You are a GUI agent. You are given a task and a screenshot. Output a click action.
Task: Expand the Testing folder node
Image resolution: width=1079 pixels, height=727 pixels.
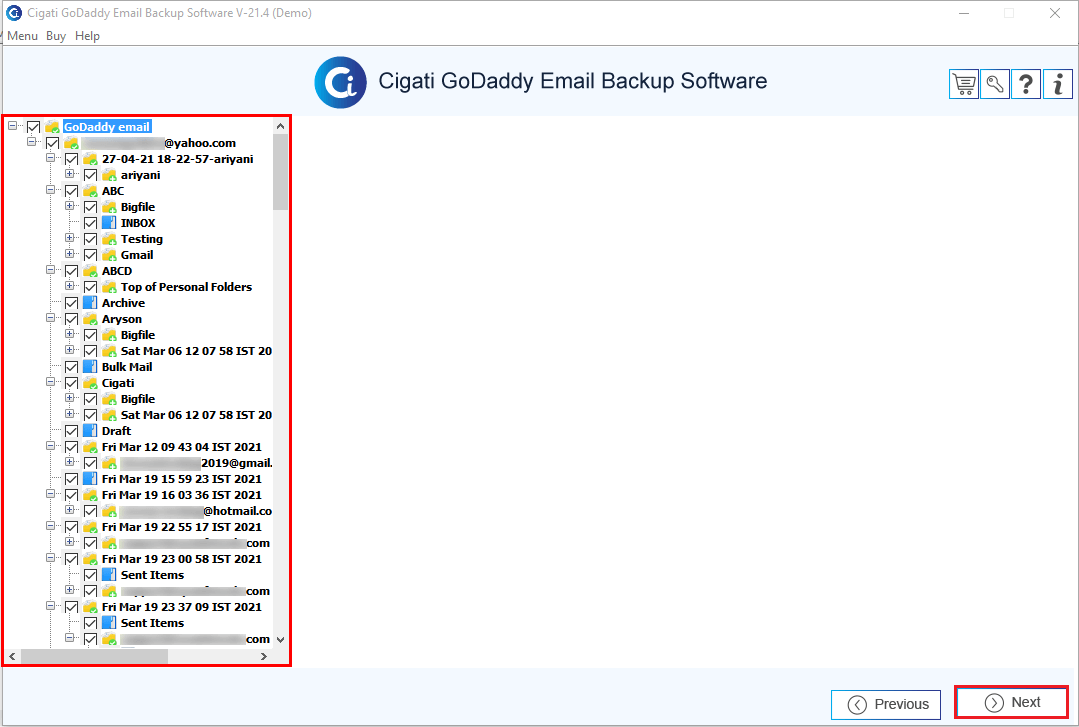[x=70, y=238]
